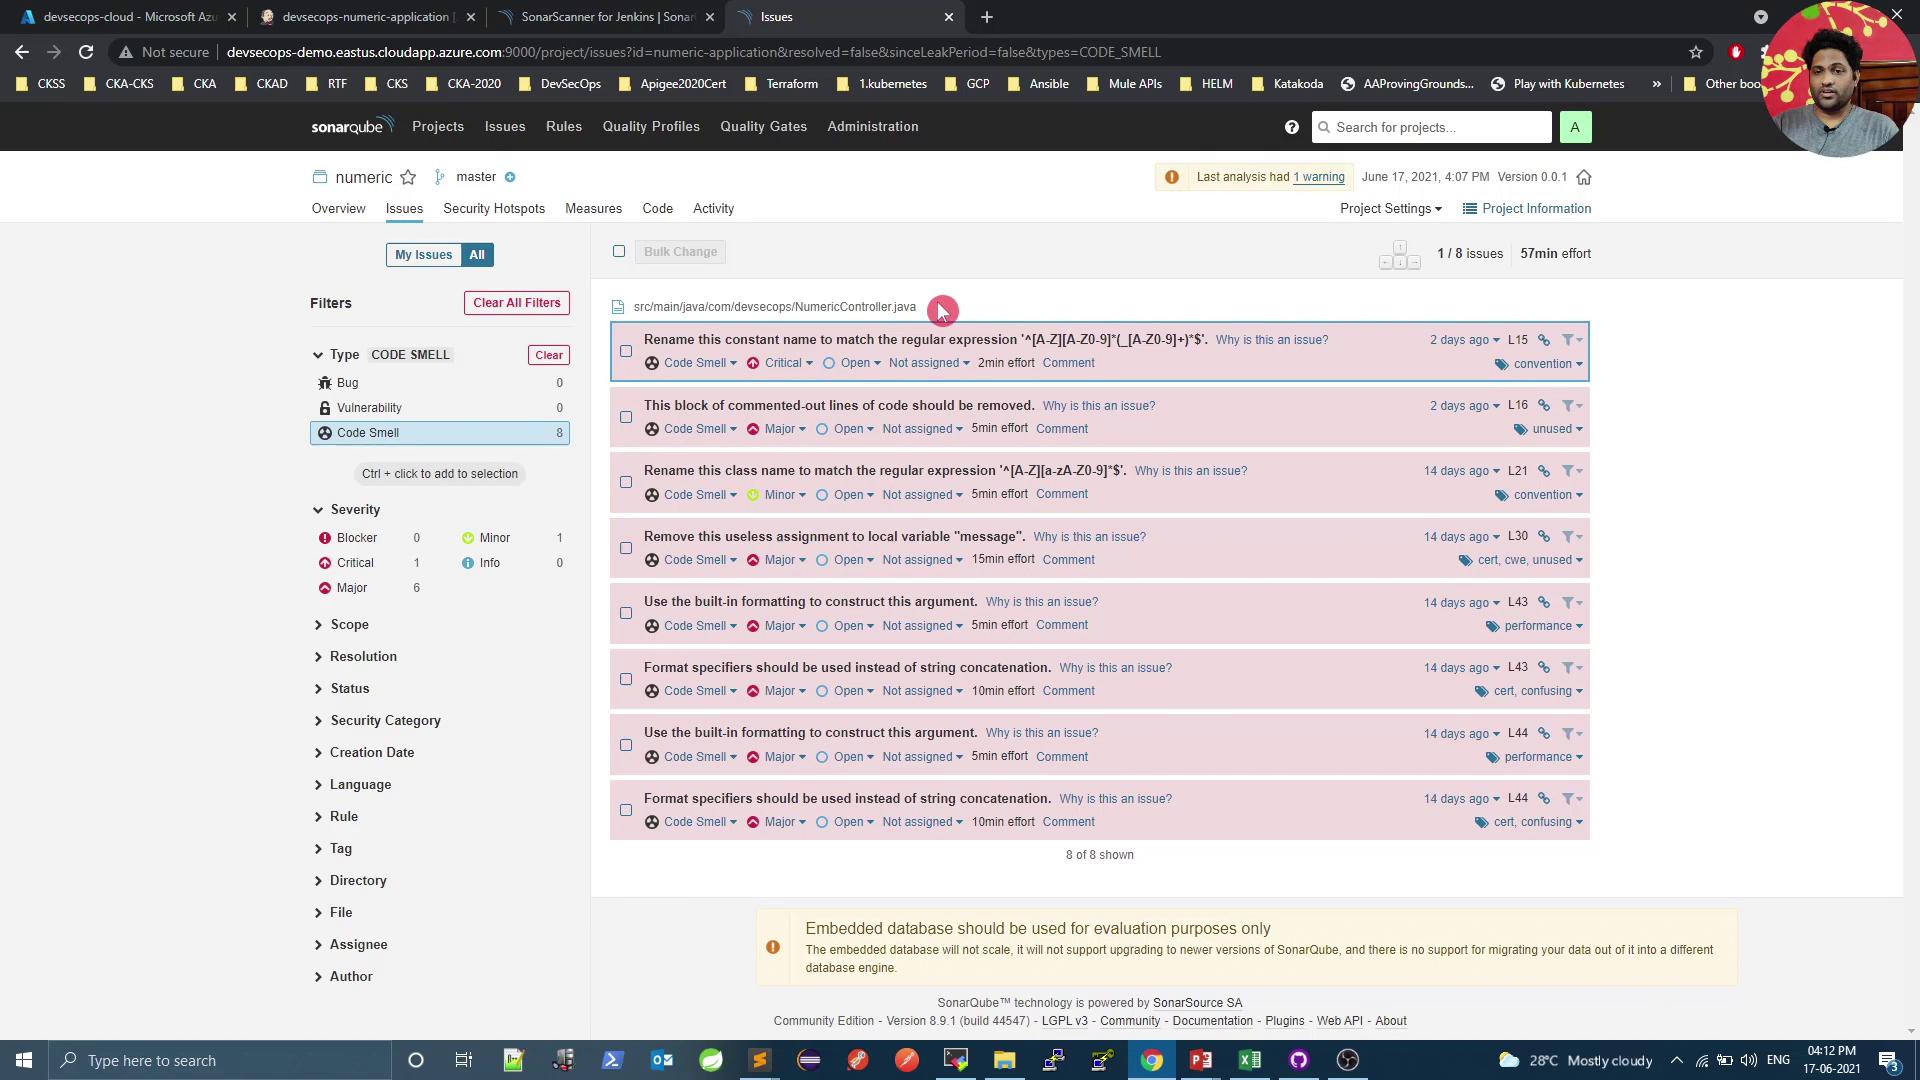Click the project homepage house icon
This screenshot has height=1080, width=1920.
1584,177
